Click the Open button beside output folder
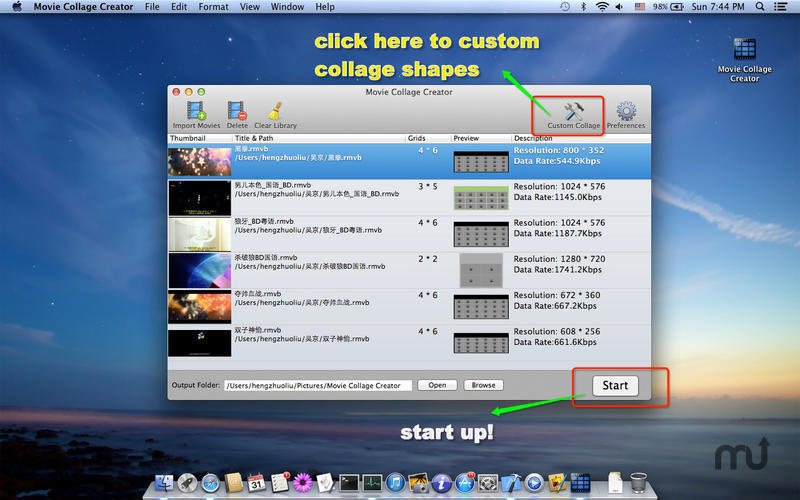Viewport: 800px width, 500px height. tap(438, 385)
